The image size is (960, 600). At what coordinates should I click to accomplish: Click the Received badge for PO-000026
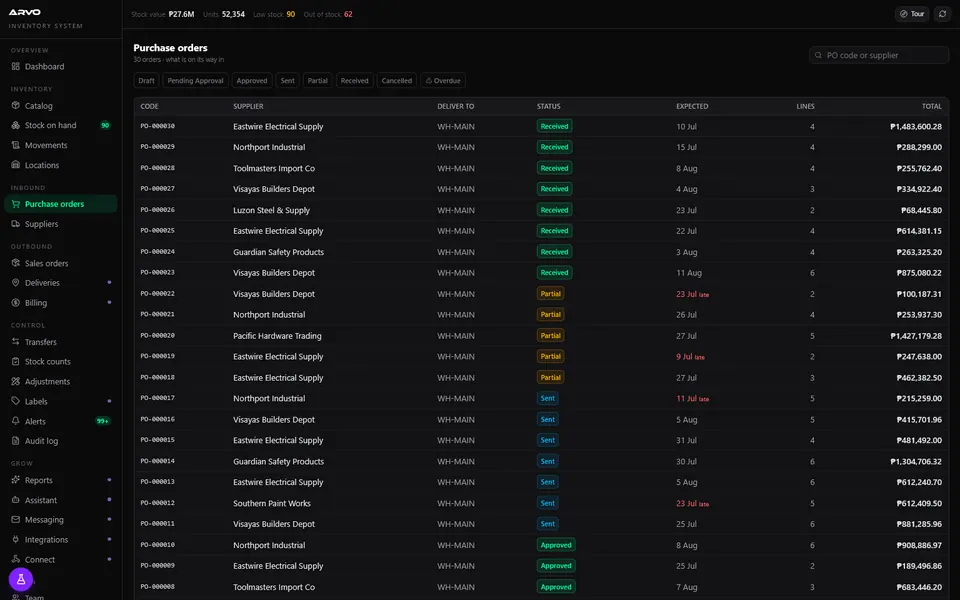click(554, 210)
